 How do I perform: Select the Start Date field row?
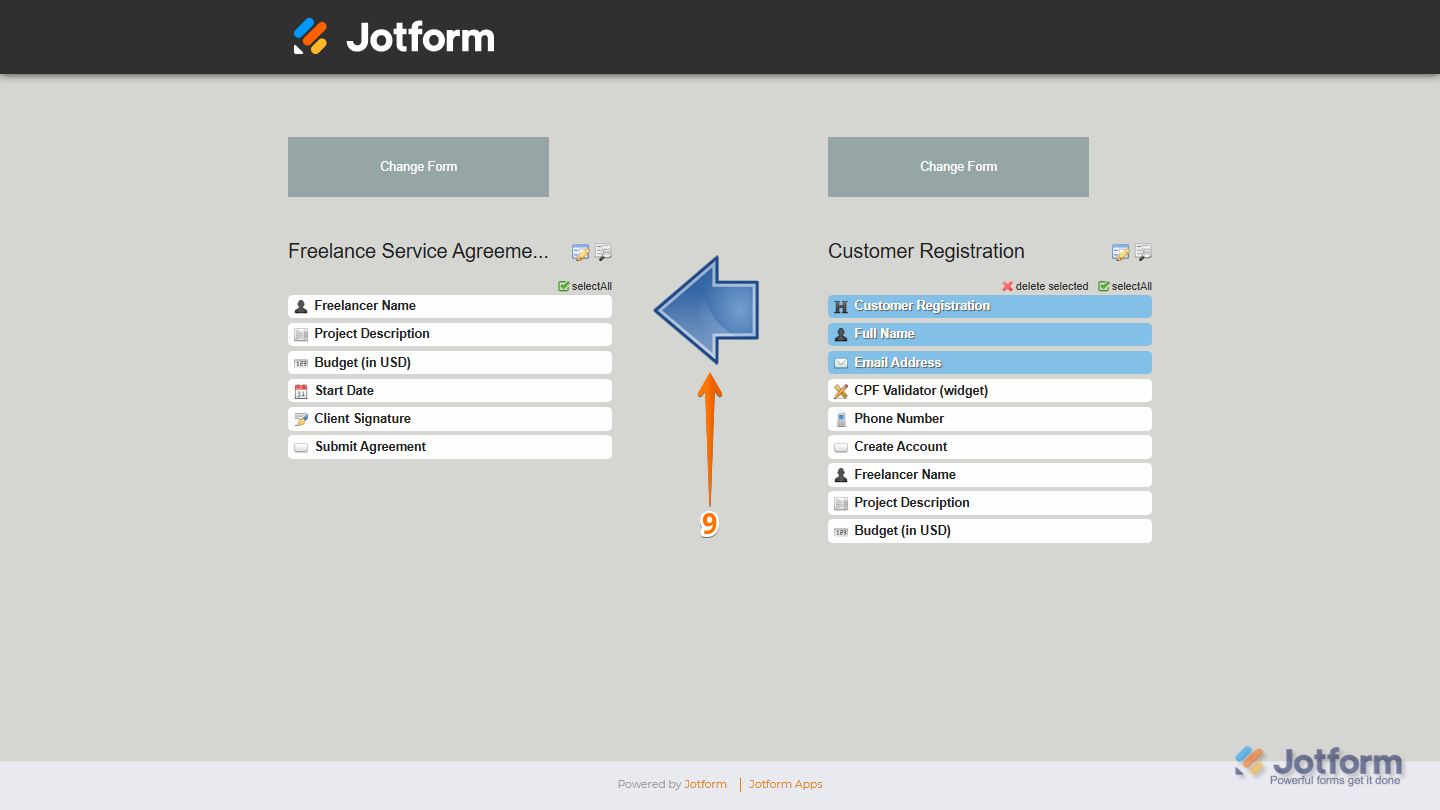click(x=450, y=391)
